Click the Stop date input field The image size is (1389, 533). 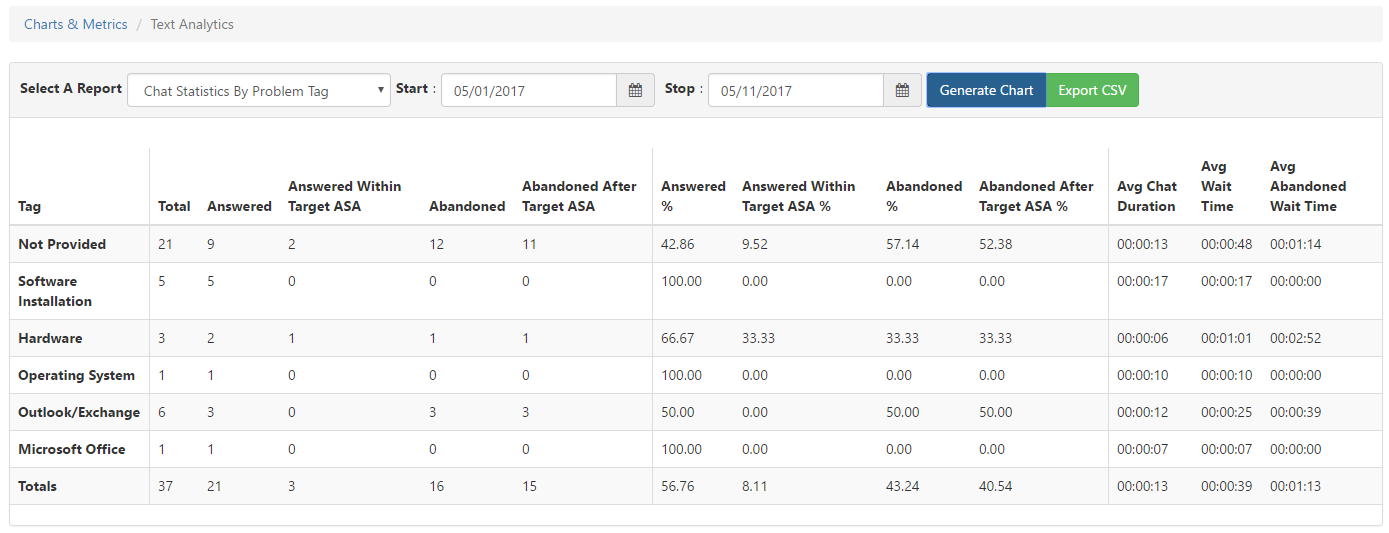[796, 90]
